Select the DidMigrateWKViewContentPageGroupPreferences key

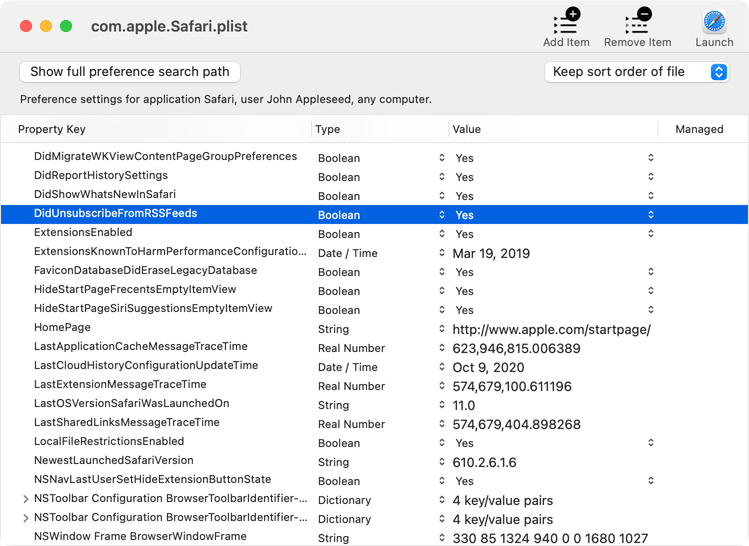tap(165, 156)
